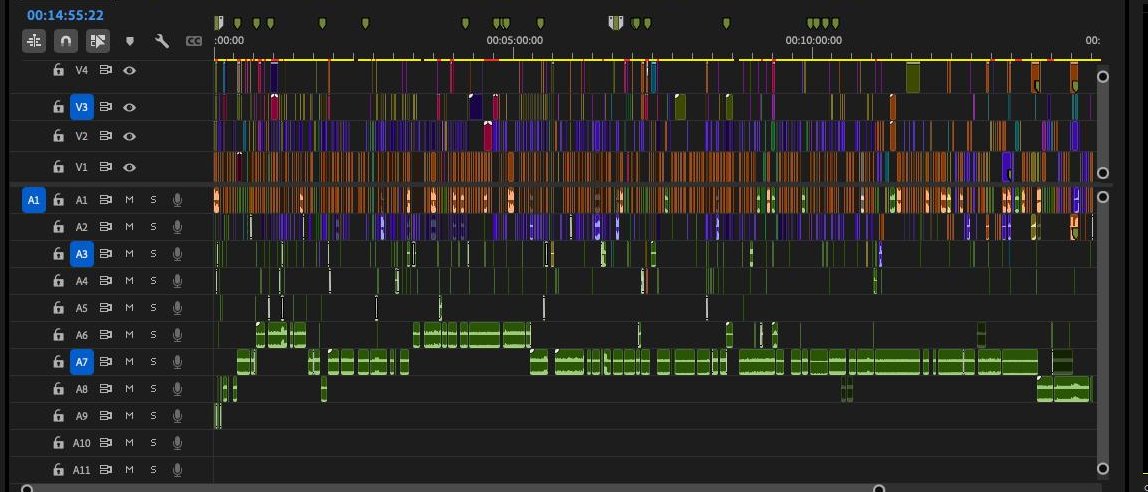Toggle A1 source patching button

point(34,200)
